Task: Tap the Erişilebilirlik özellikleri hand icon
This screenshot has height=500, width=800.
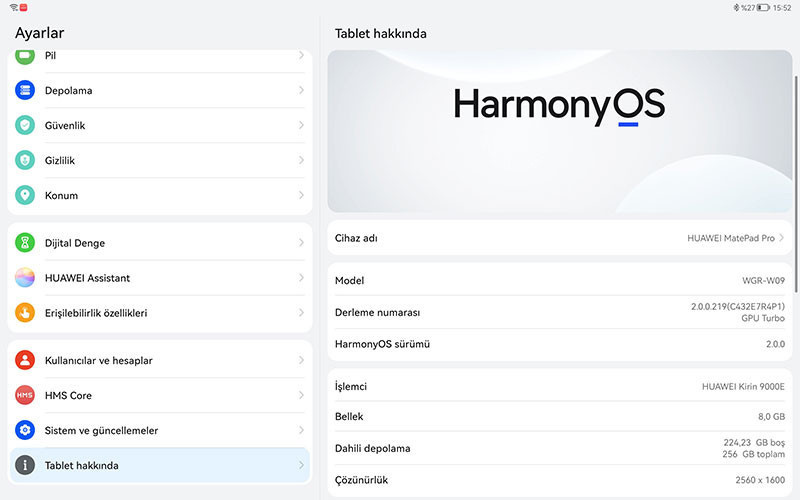Action: (25, 313)
